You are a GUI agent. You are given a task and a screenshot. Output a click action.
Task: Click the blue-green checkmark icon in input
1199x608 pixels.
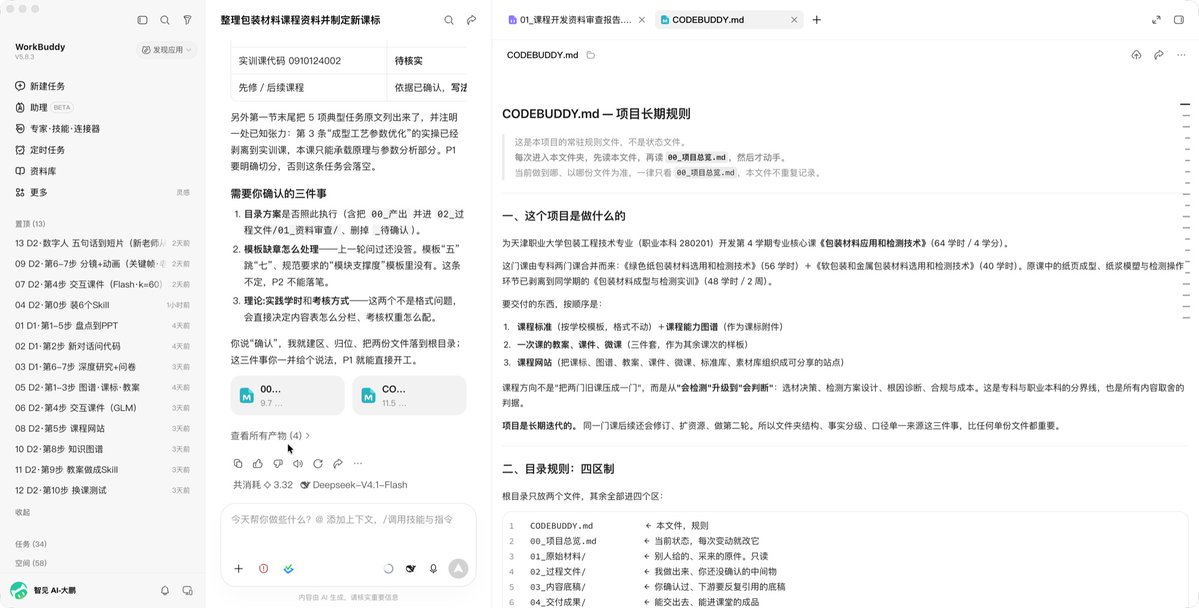[x=288, y=568]
